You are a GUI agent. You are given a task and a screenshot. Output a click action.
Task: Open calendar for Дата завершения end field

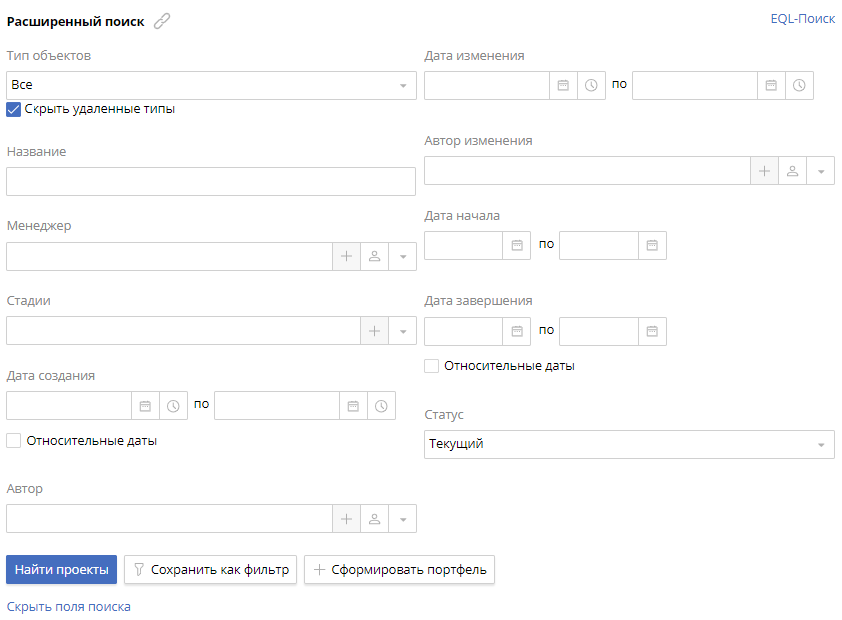pyautogui.click(x=652, y=331)
